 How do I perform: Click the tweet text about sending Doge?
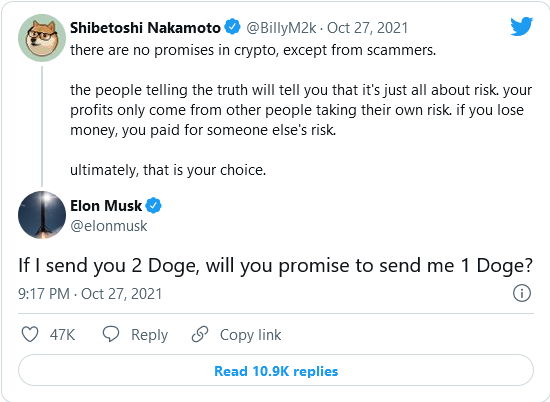click(x=276, y=266)
